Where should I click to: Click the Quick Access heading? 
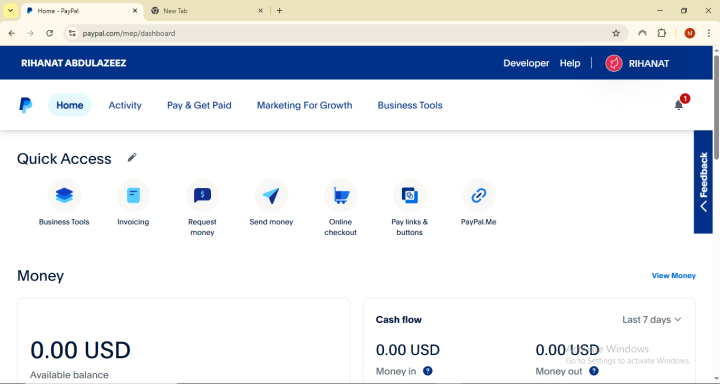point(64,159)
